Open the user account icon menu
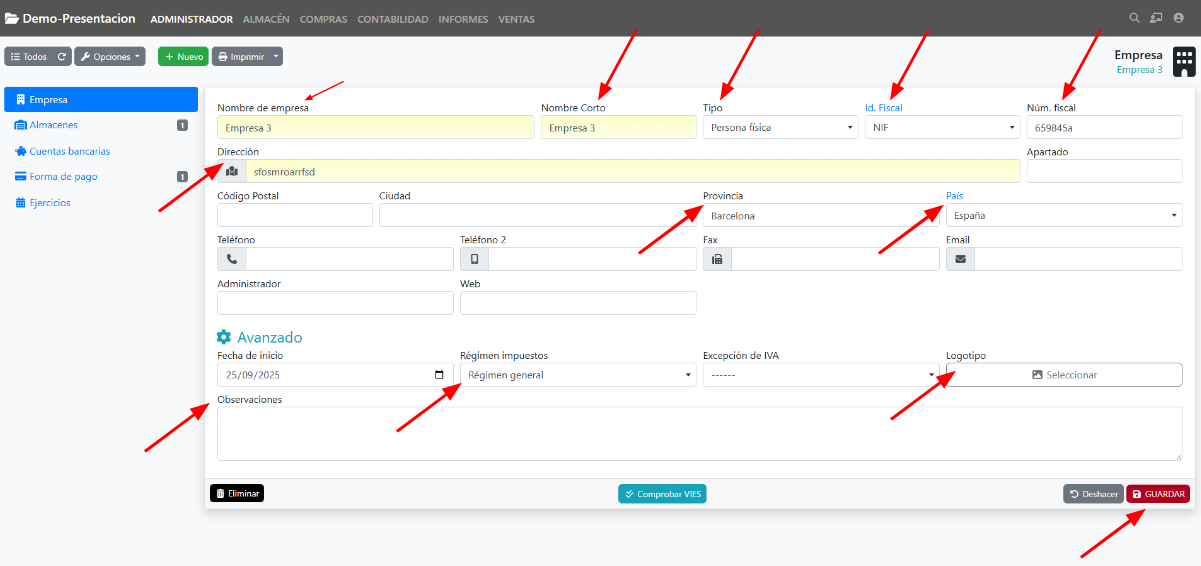1201x566 pixels. tap(1178, 18)
